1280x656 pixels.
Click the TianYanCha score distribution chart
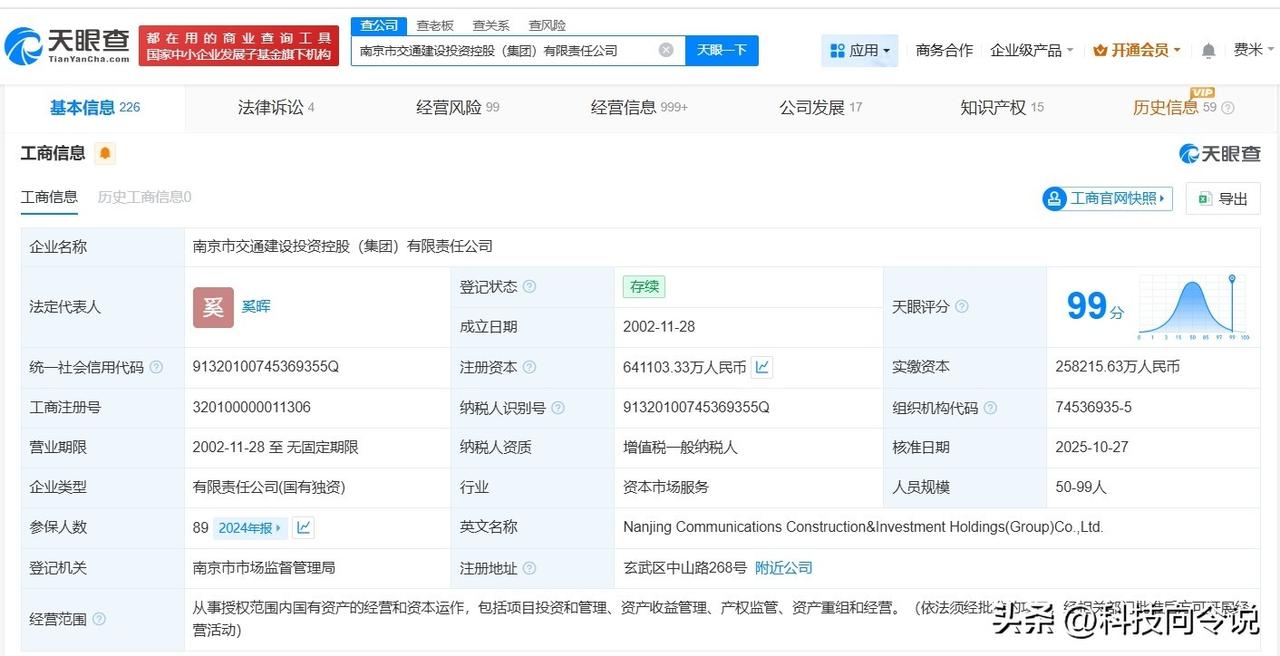(x=1195, y=308)
